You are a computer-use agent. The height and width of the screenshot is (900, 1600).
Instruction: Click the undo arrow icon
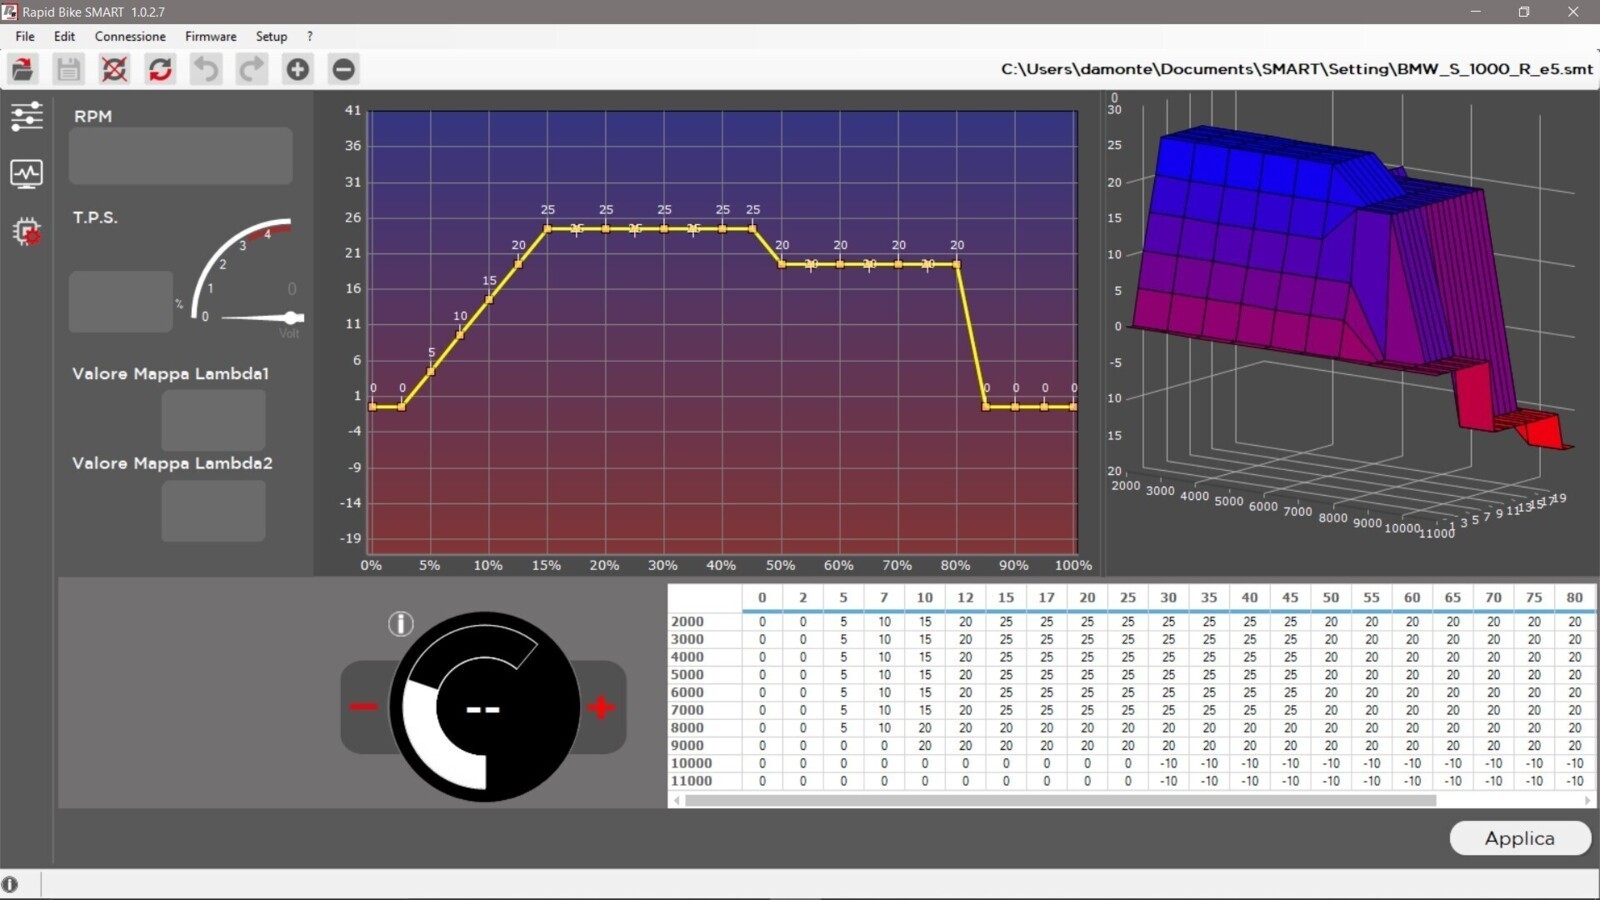206,69
